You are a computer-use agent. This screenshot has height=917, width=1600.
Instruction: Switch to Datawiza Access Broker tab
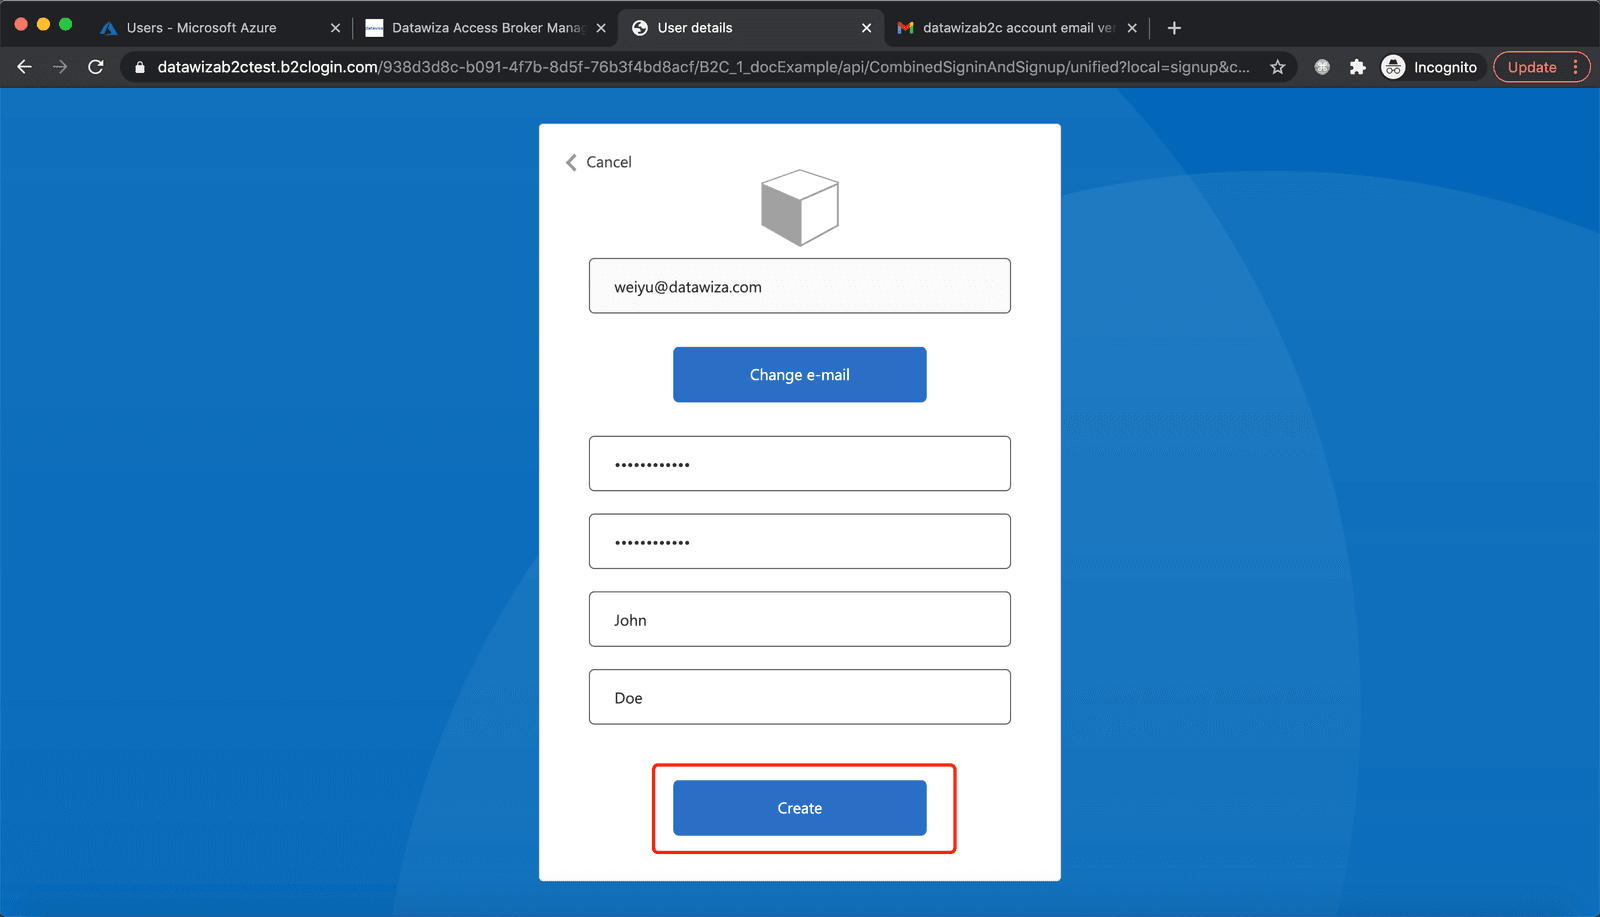coord(485,28)
